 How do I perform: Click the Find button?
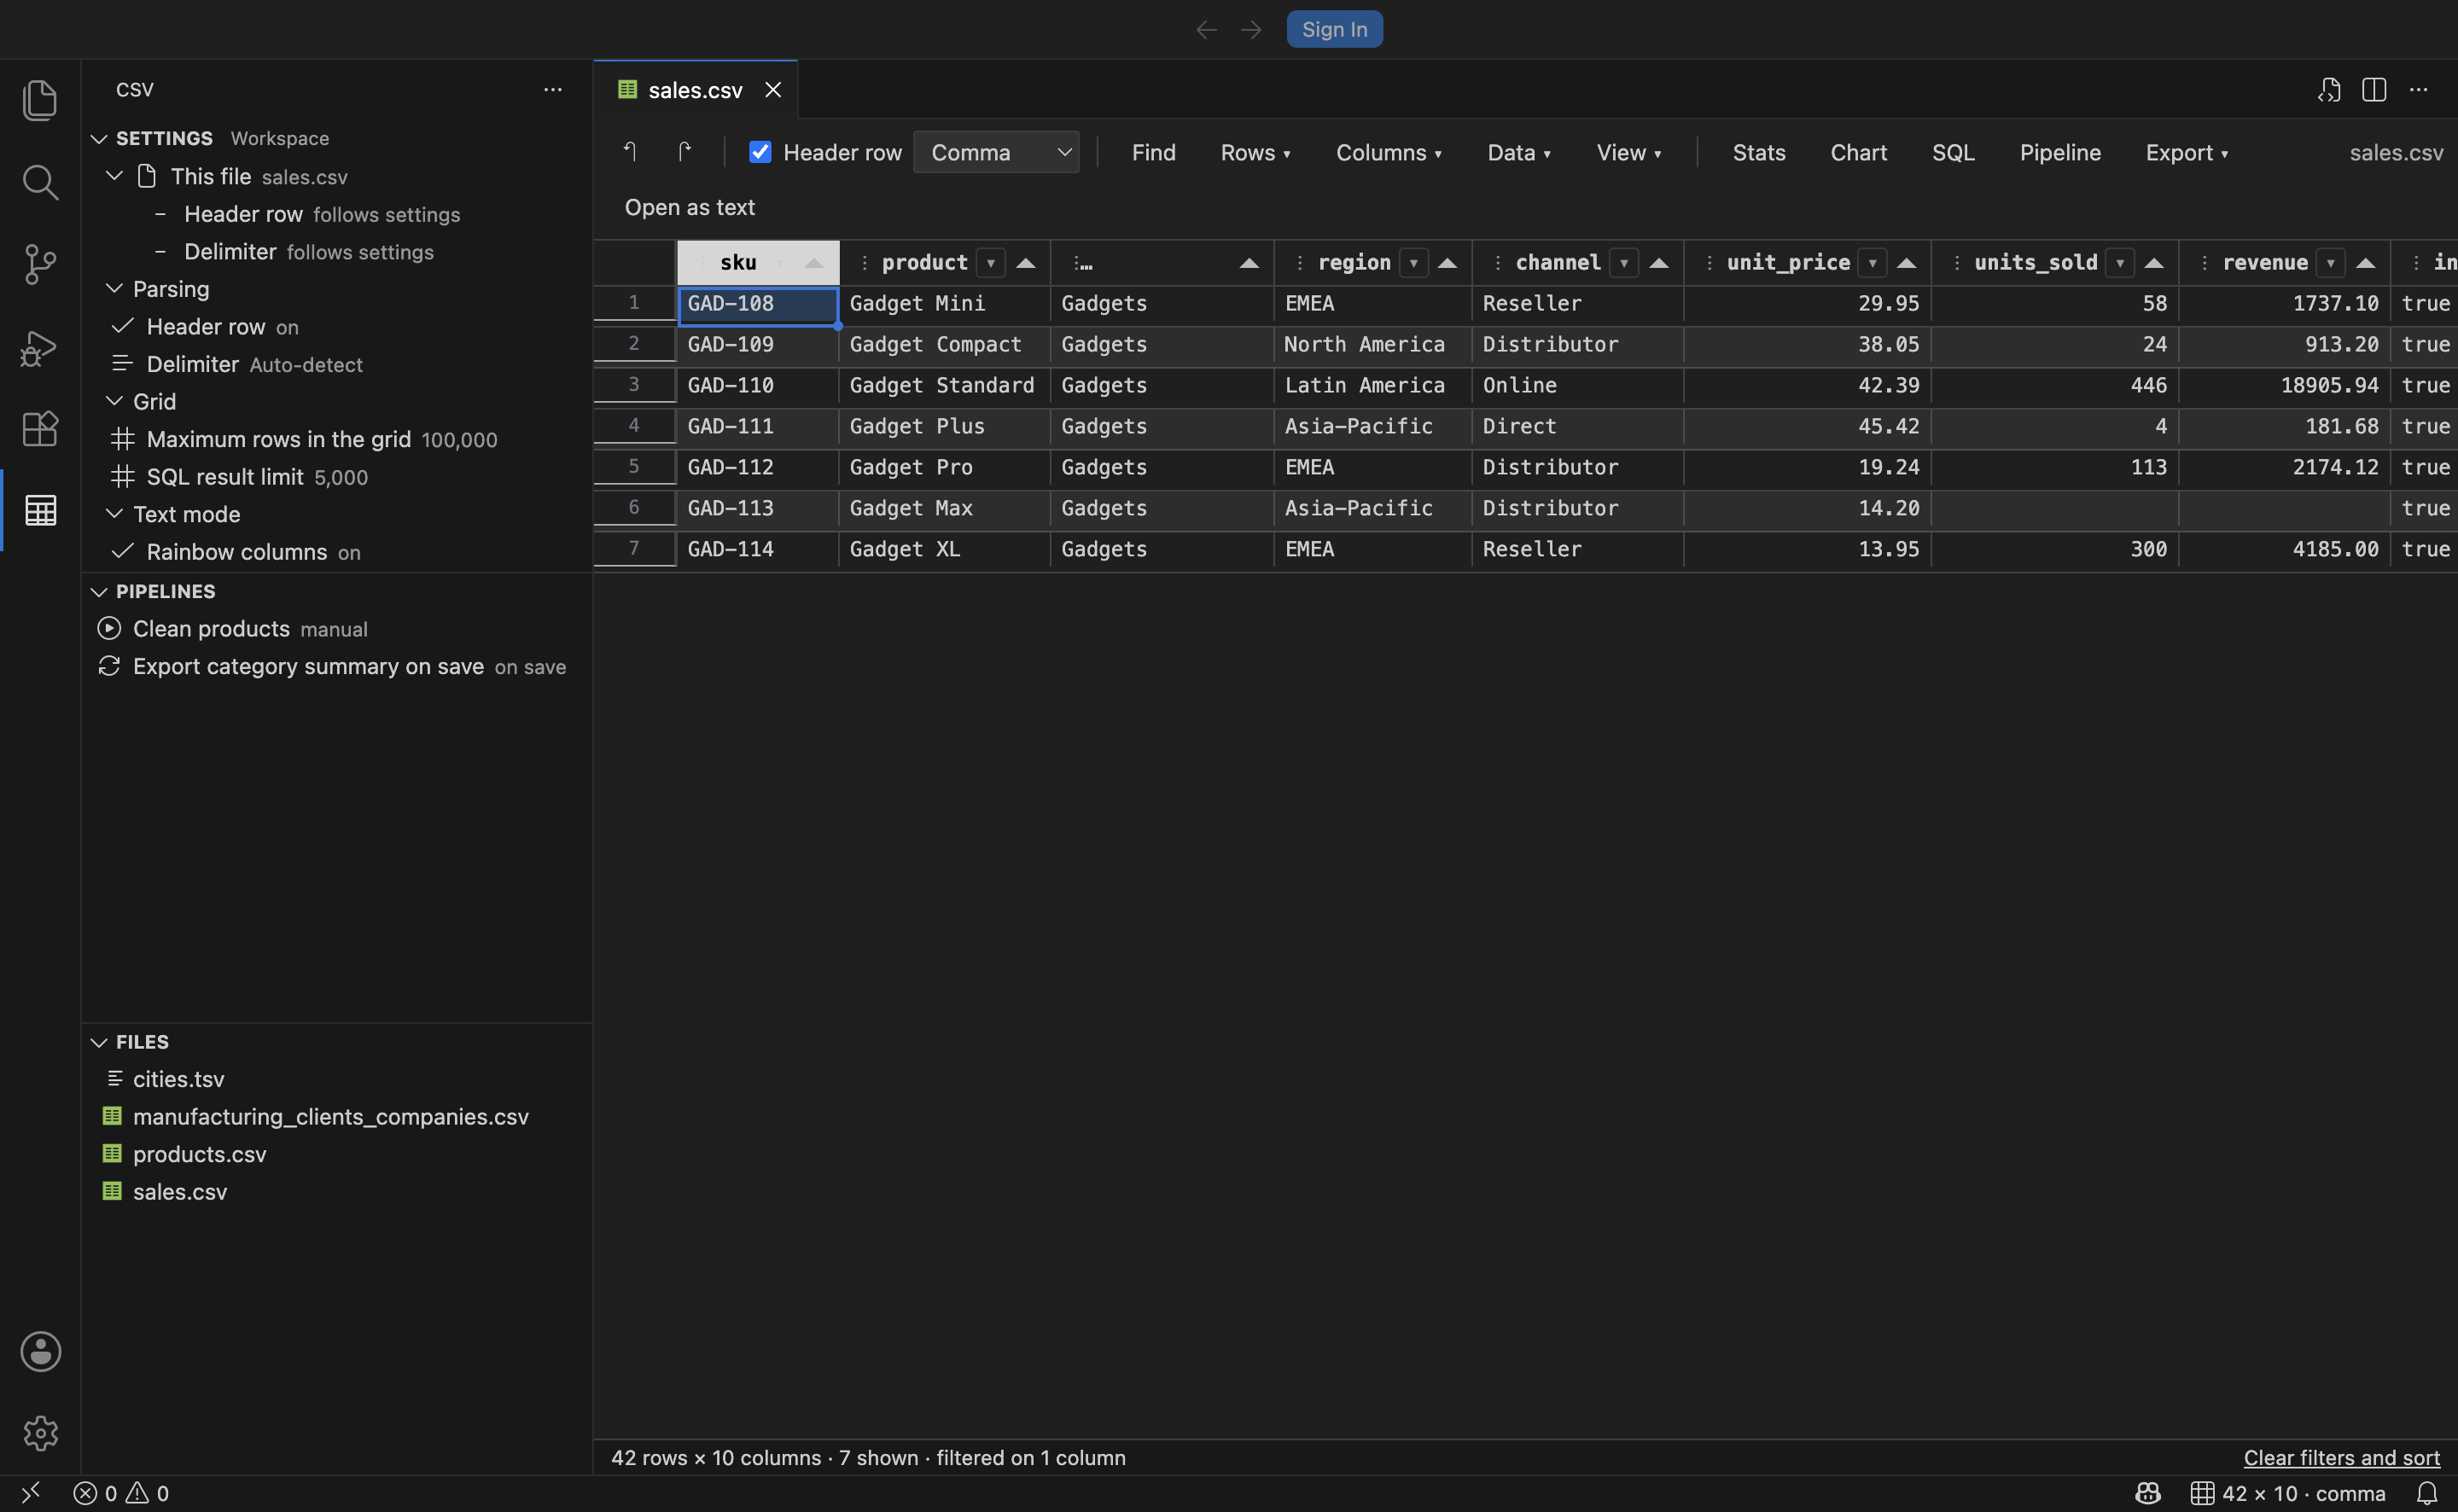[x=1153, y=152]
